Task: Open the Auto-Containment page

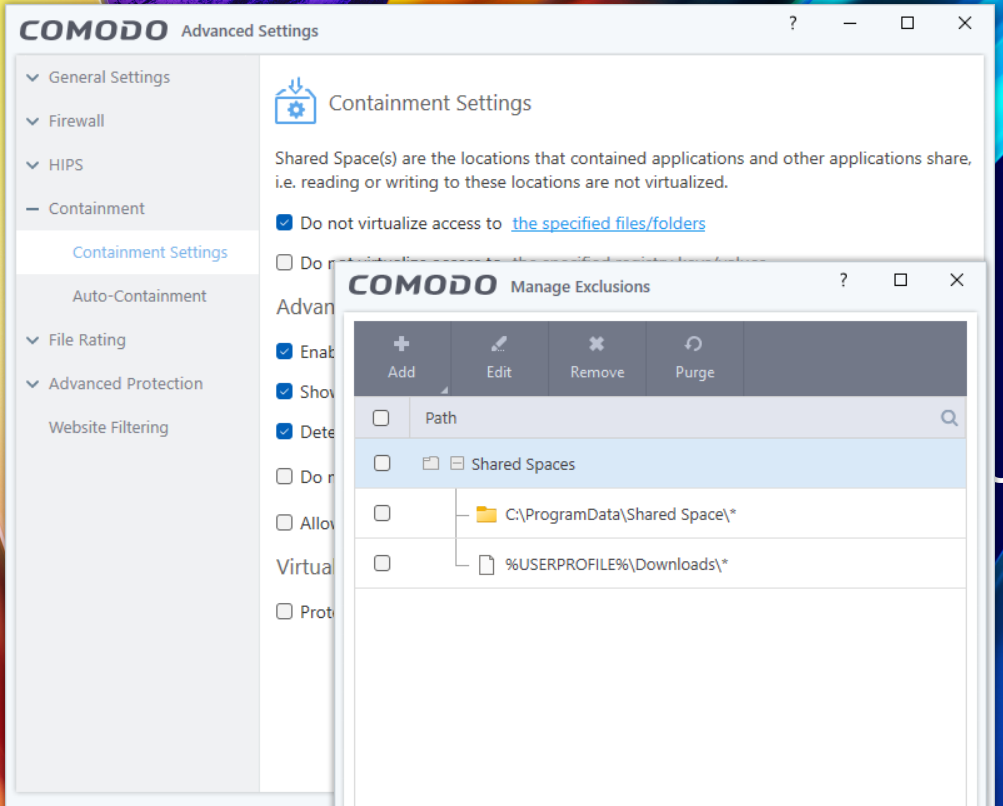Action: pyautogui.click(x=139, y=296)
